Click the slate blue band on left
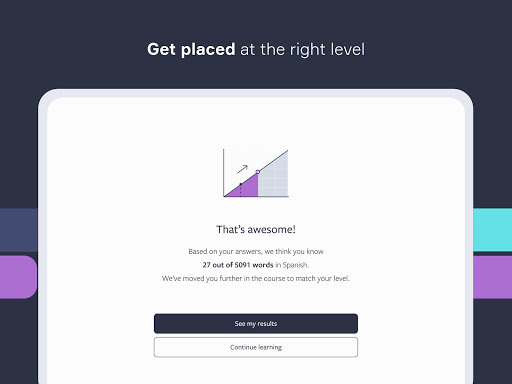Image resolution: width=512 pixels, height=384 pixels. pyautogui.click(x=19, y=230)
